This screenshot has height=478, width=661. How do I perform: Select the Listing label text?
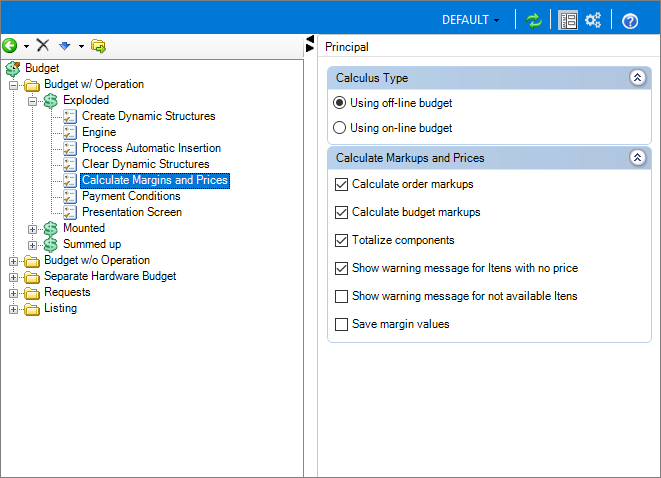coord(60,308)
